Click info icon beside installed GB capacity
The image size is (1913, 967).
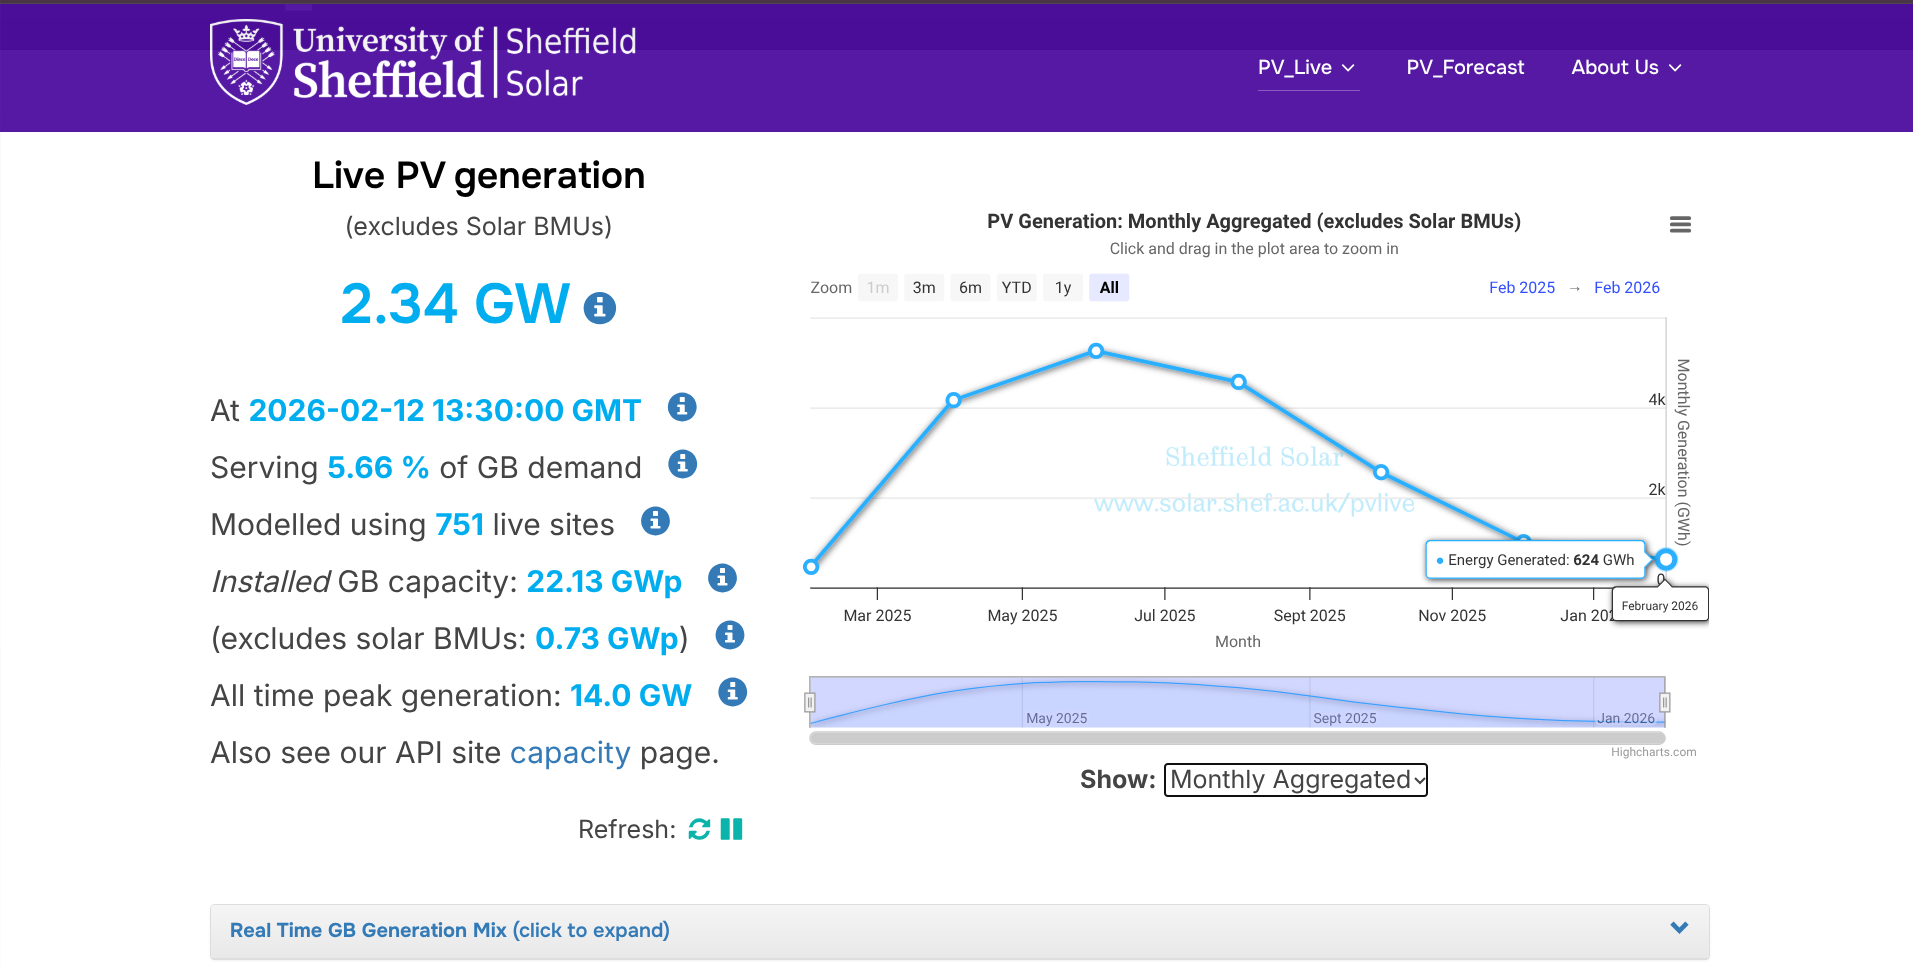pyautogui.click(x=722, y=578)
